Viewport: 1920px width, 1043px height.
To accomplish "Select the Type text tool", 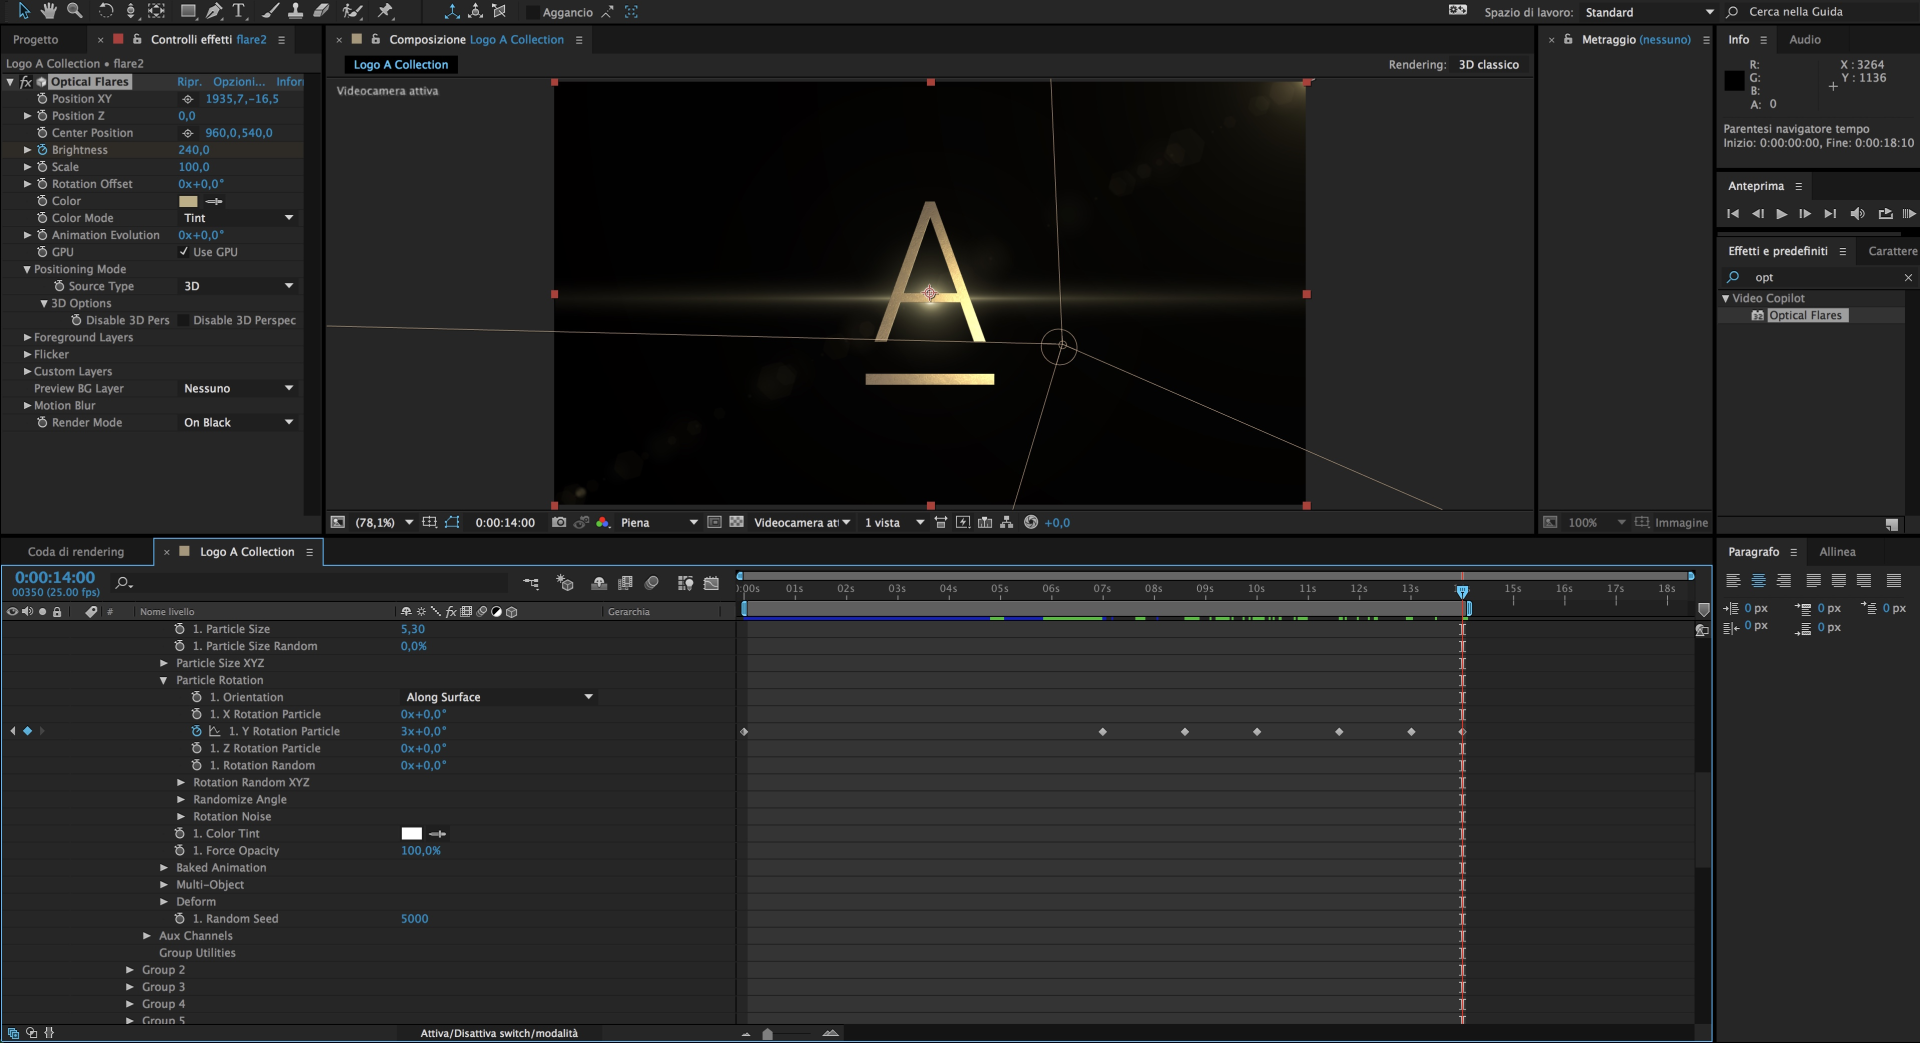I will [x=239, y=11].
